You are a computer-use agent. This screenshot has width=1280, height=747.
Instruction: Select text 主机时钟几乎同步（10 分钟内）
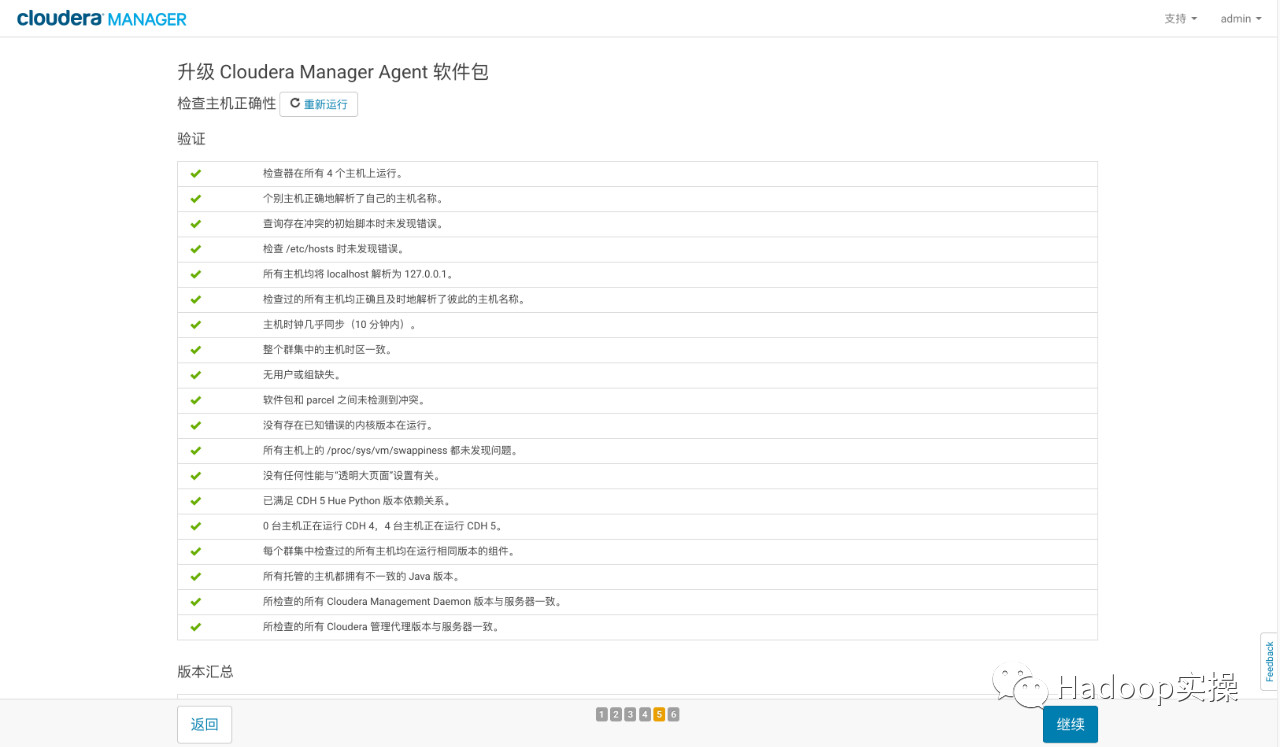pos(340,325)
